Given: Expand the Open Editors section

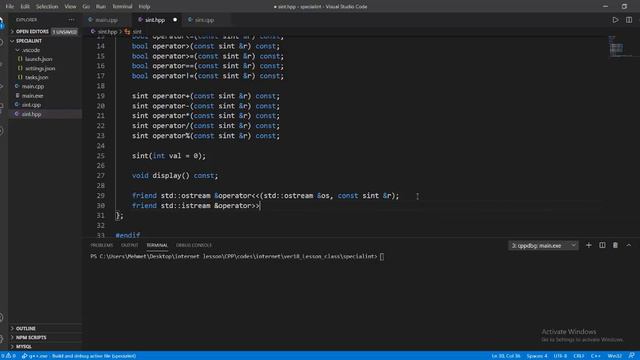Looking at the screenshot, I should 45,31.
